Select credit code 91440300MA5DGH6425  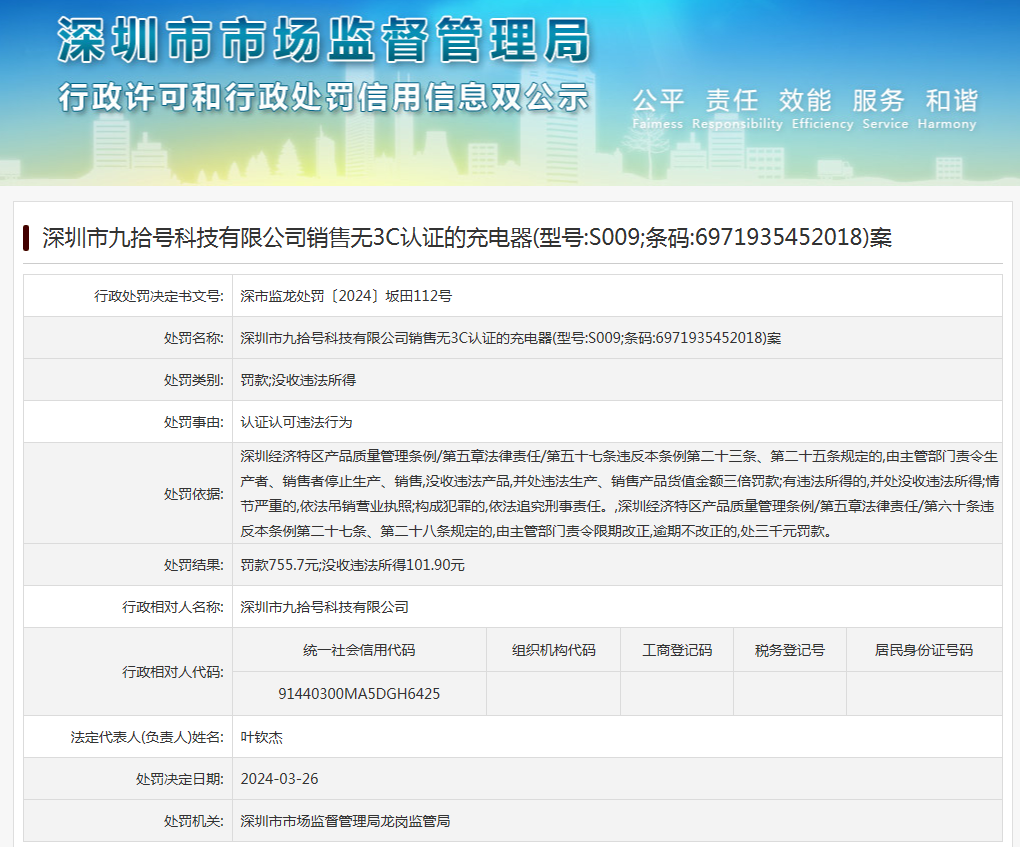pyautogui.click(x=359, y=694)
